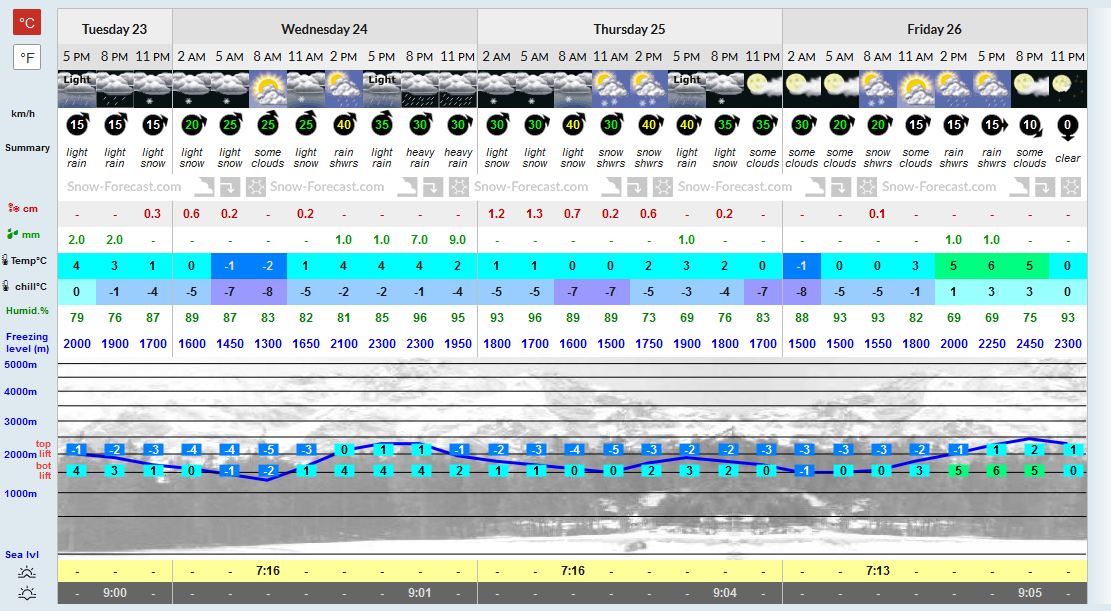Image resolution: width=1111 pixels, height=611 pixels.
Task: Click the snowflake cm row icon
Action: tap(13, 208)
